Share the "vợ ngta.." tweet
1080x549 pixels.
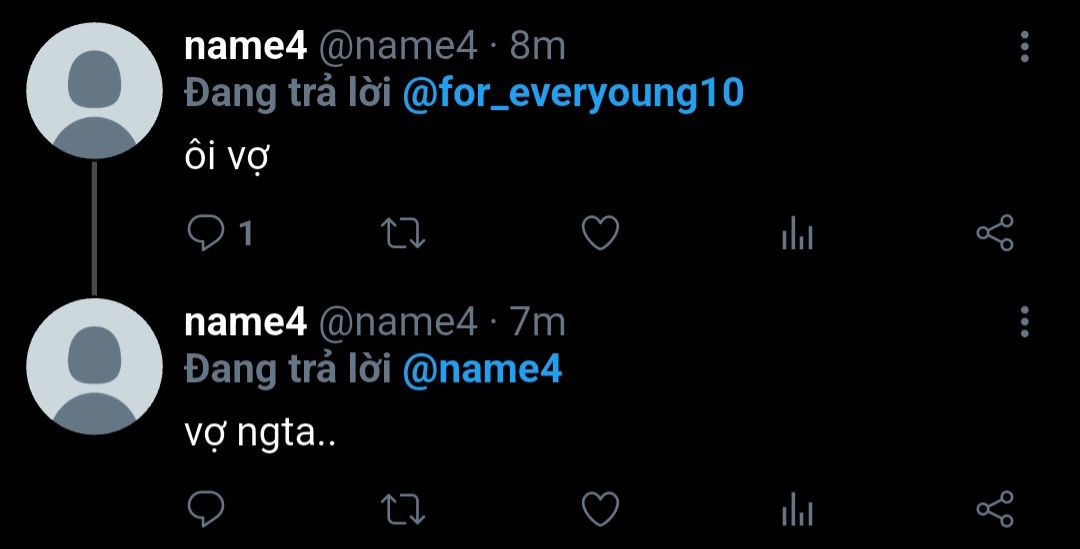click(x=994, y=509)
